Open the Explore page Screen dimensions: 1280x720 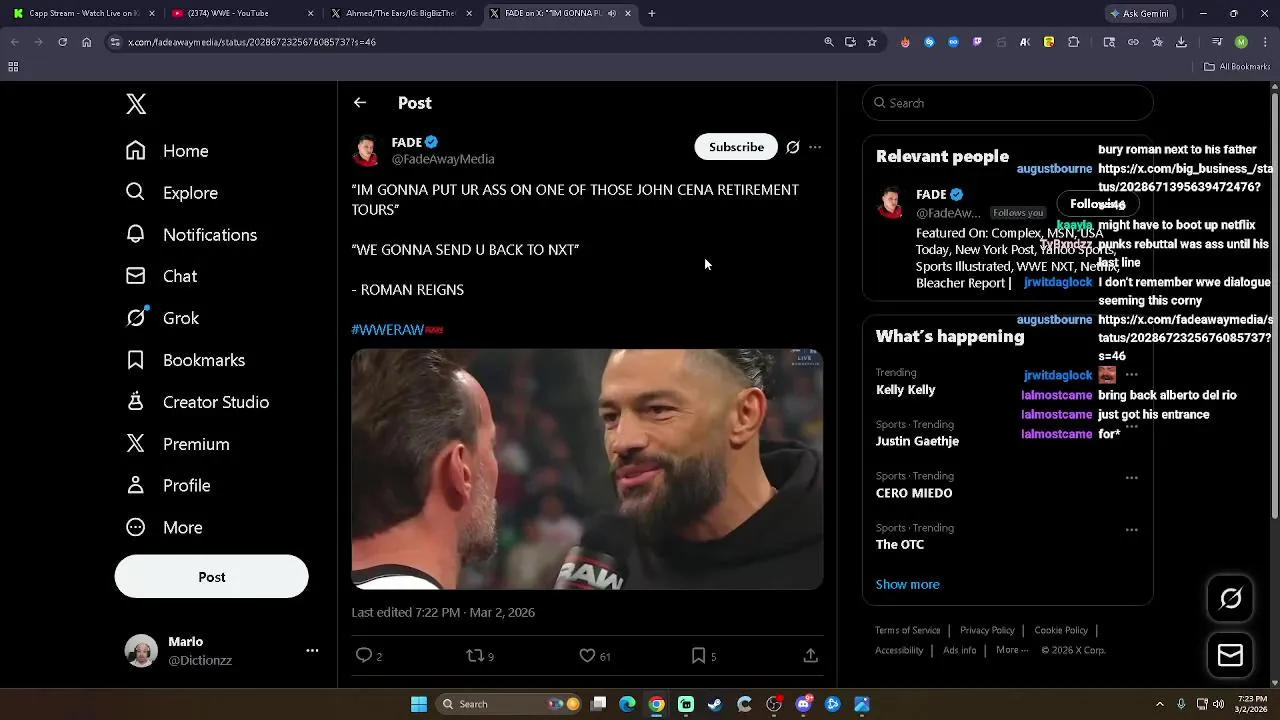(171, 193)
